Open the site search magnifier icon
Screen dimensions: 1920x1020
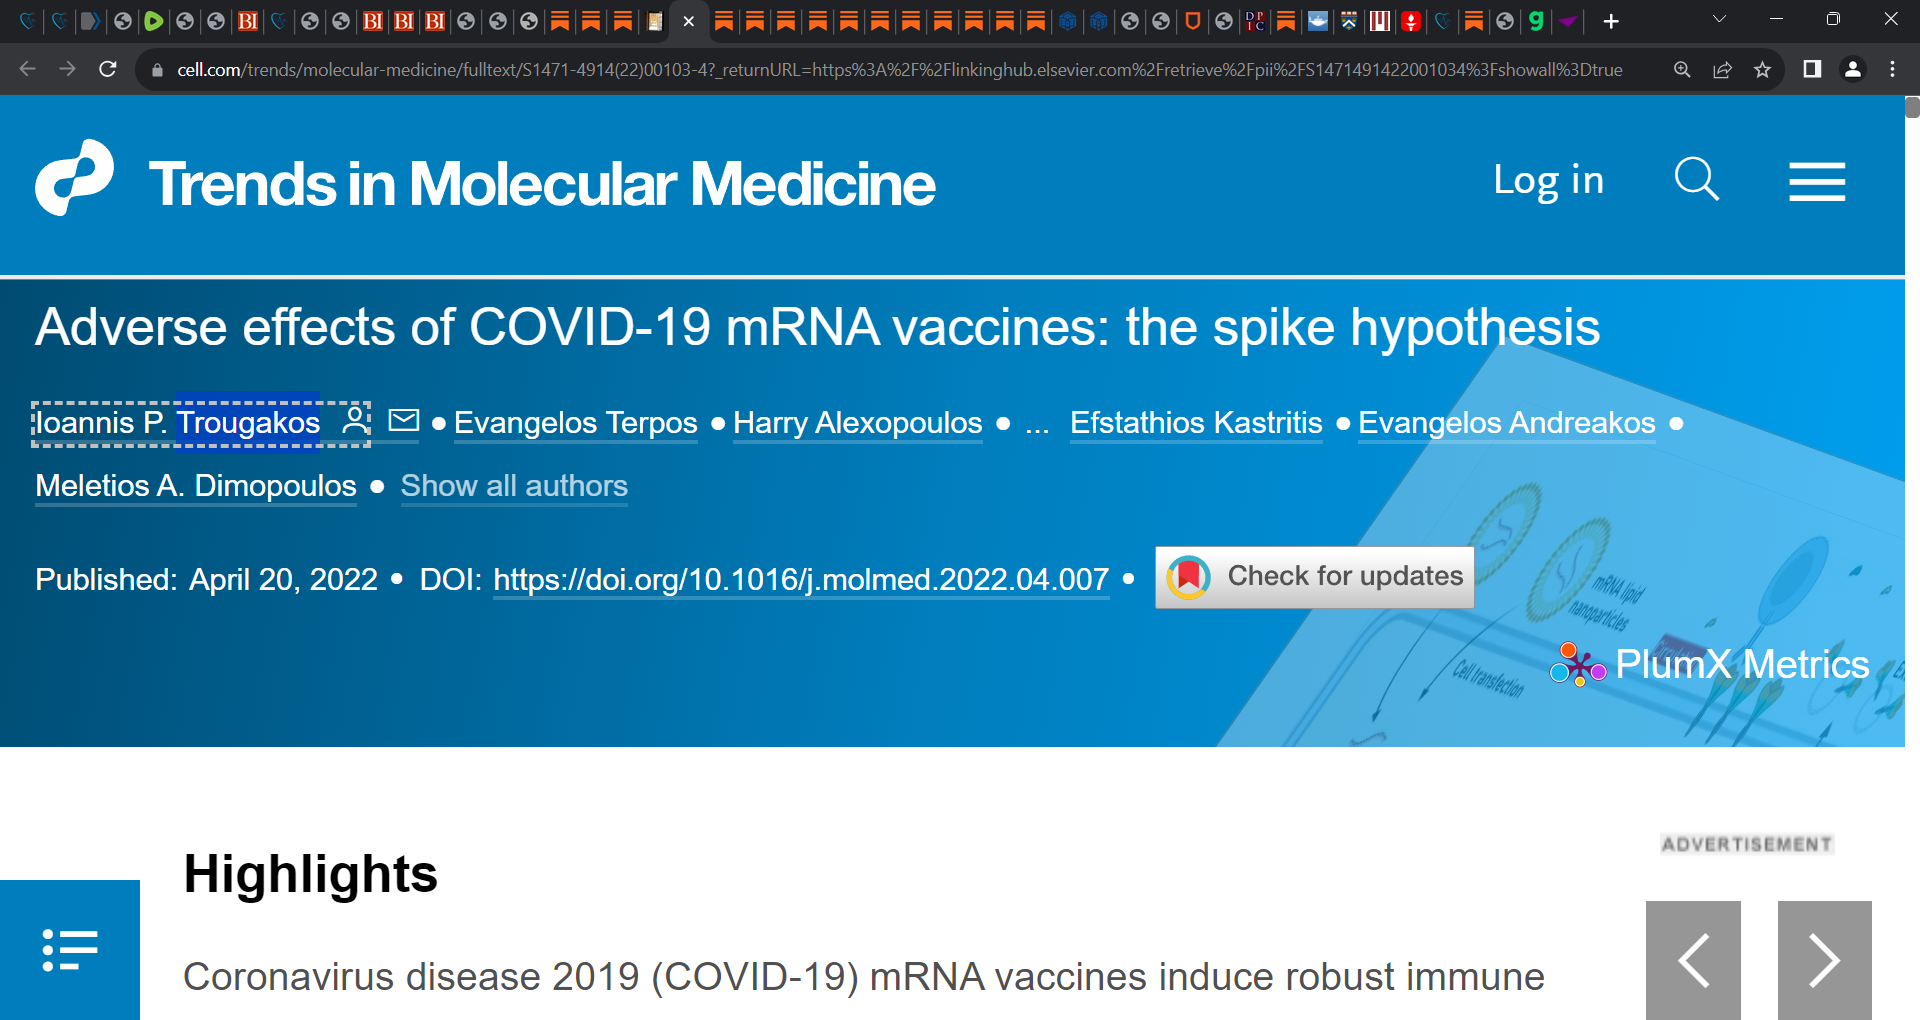[x=1696, y=180]
